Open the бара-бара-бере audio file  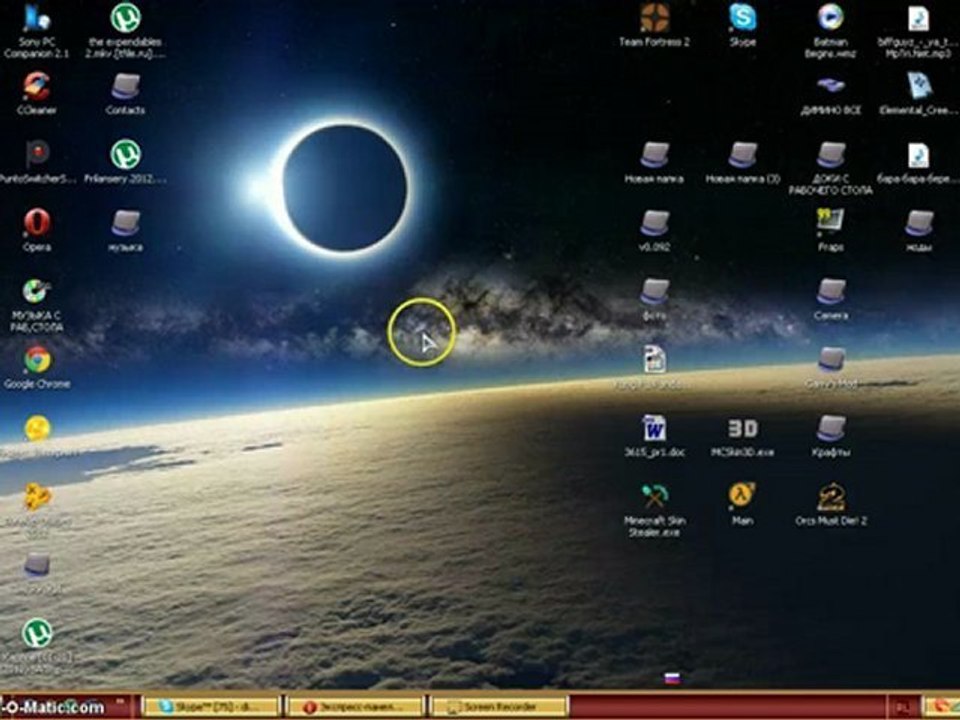pyautogui.click(x=918, y=154)
